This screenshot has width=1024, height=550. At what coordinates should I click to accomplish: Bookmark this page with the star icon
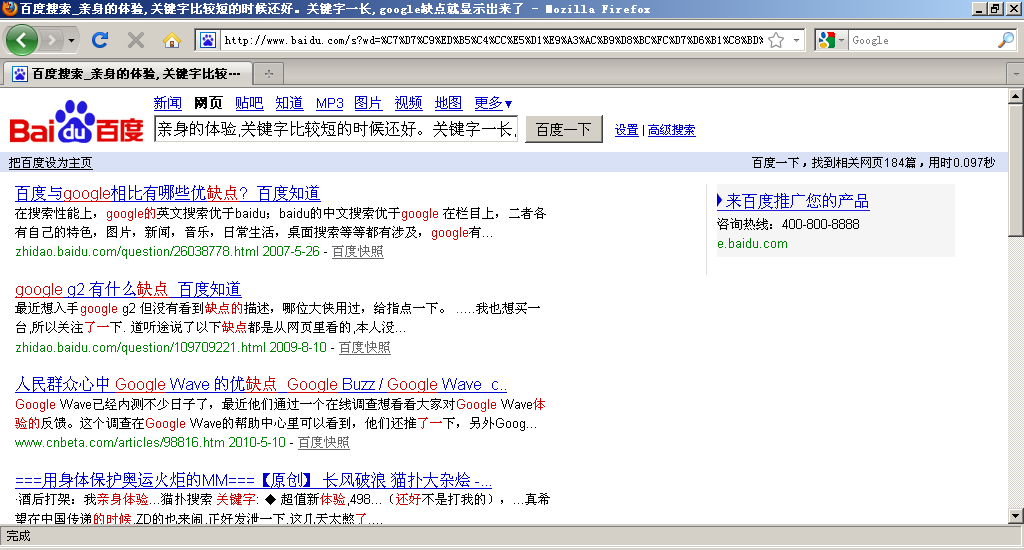[776, 40]
